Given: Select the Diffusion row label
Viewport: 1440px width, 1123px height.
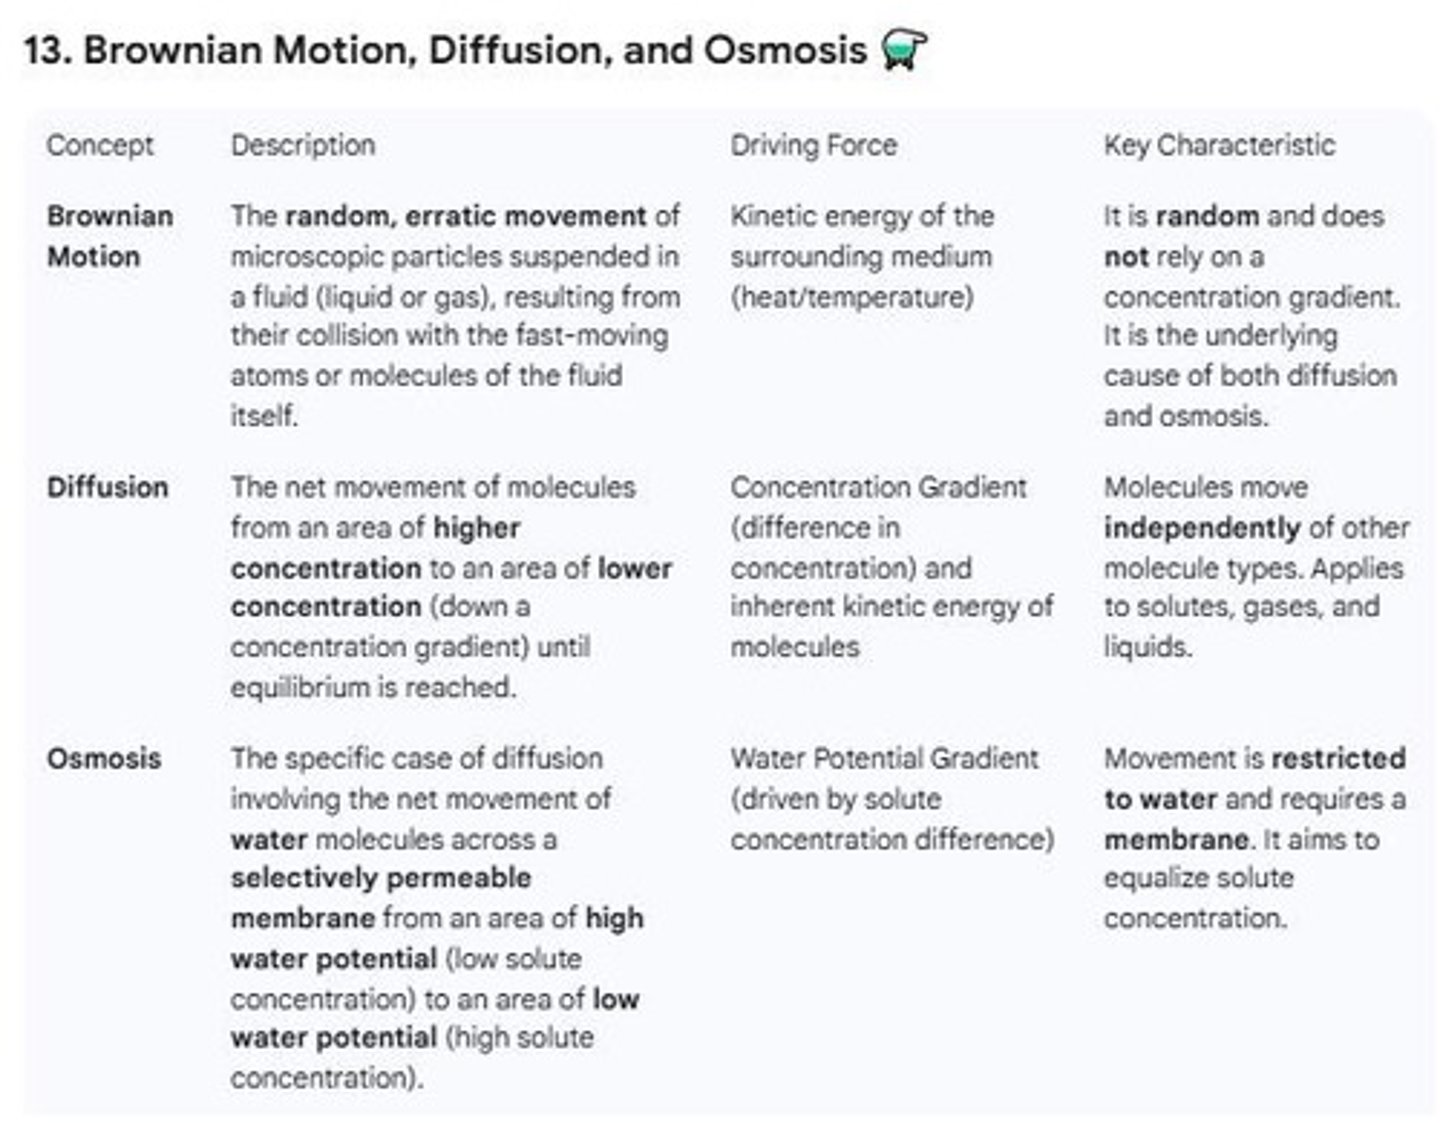Looking at the screenshot, I should 107,487.
